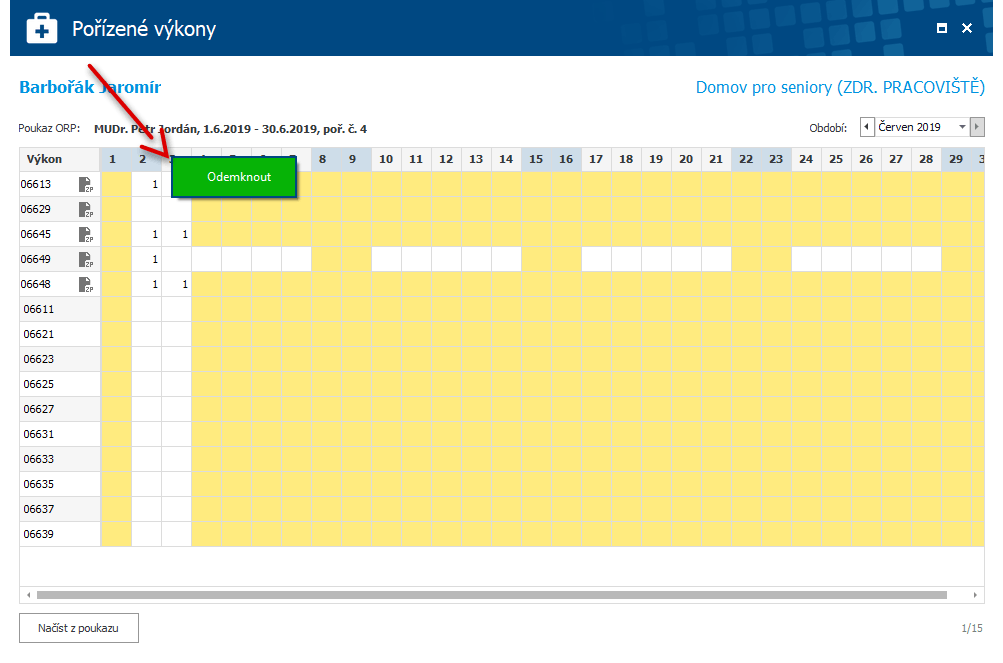Select the row label 06625

39,384
